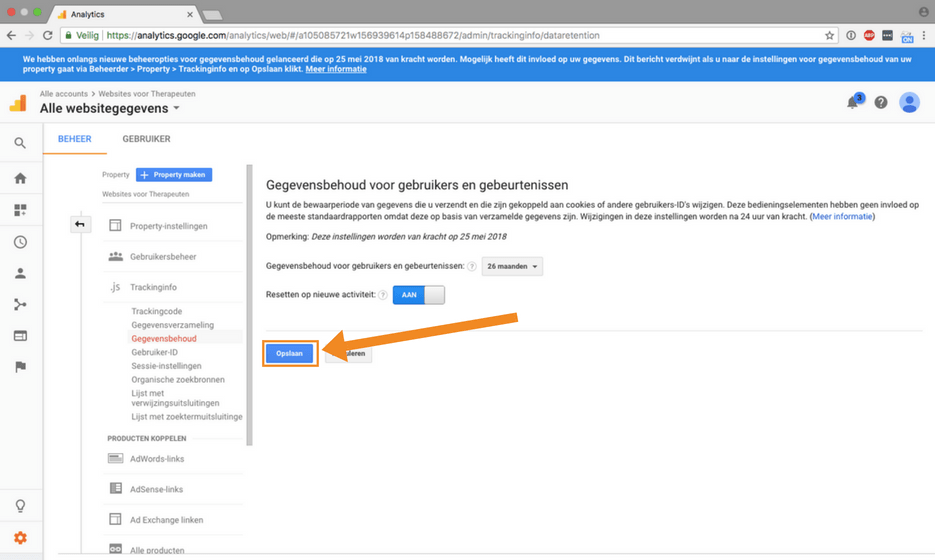Click the Opslaan button

pyautogui.click(x=289, y=353)
